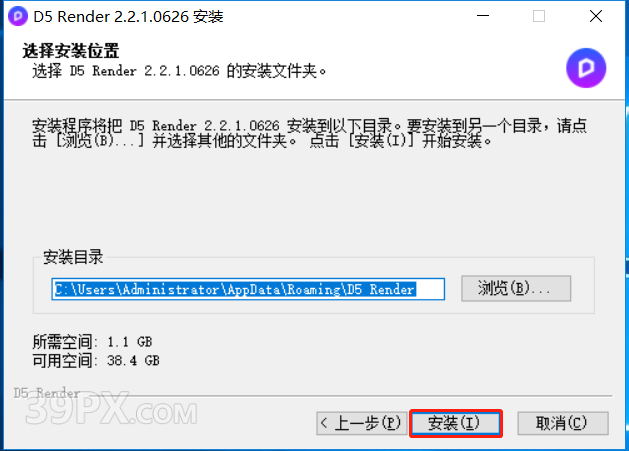Start installation with 安装(I) button
The height and width of the screenshot is (451, 629).
click(x=456, y=423)
